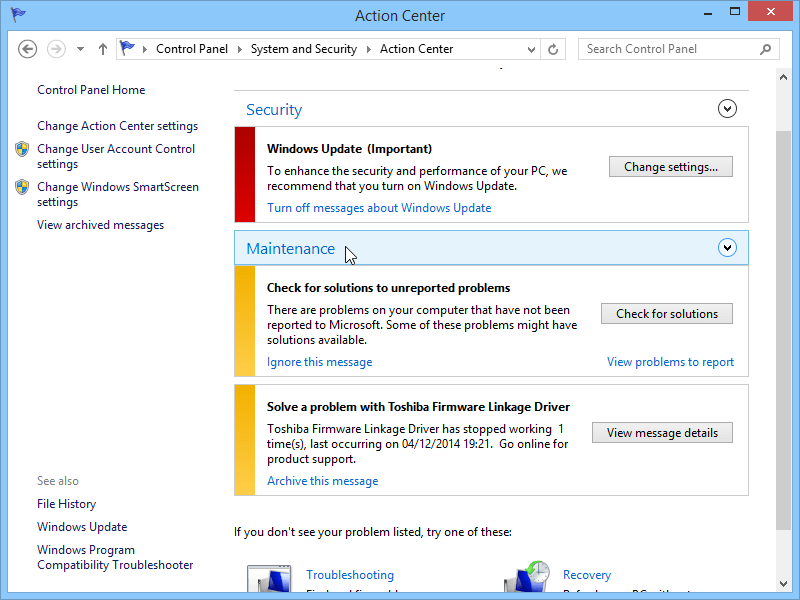The image size is (800, 600).
Task: Refresh the Action Center page
Action: point(553,49)
